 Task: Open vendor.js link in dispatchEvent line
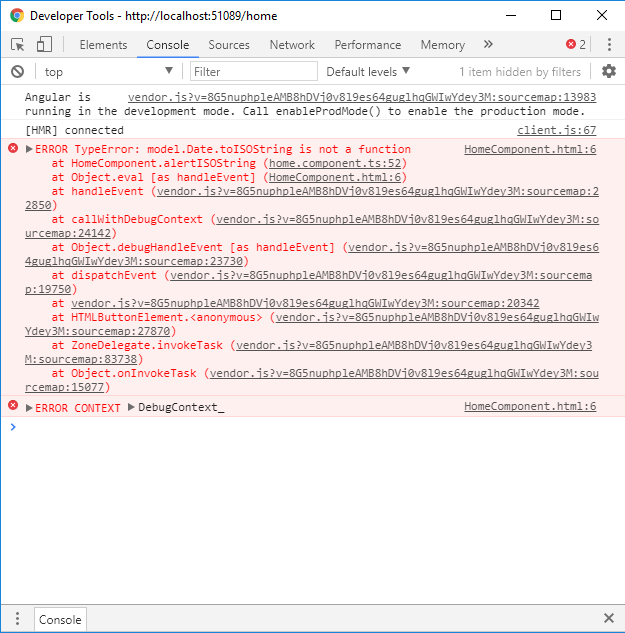(381, 275)
